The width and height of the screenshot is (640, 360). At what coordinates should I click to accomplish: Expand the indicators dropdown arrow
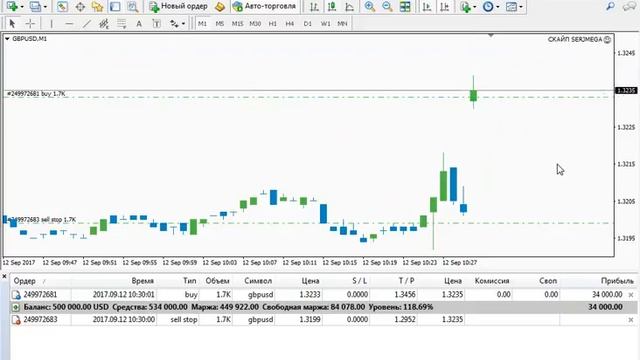coord(474,7)
